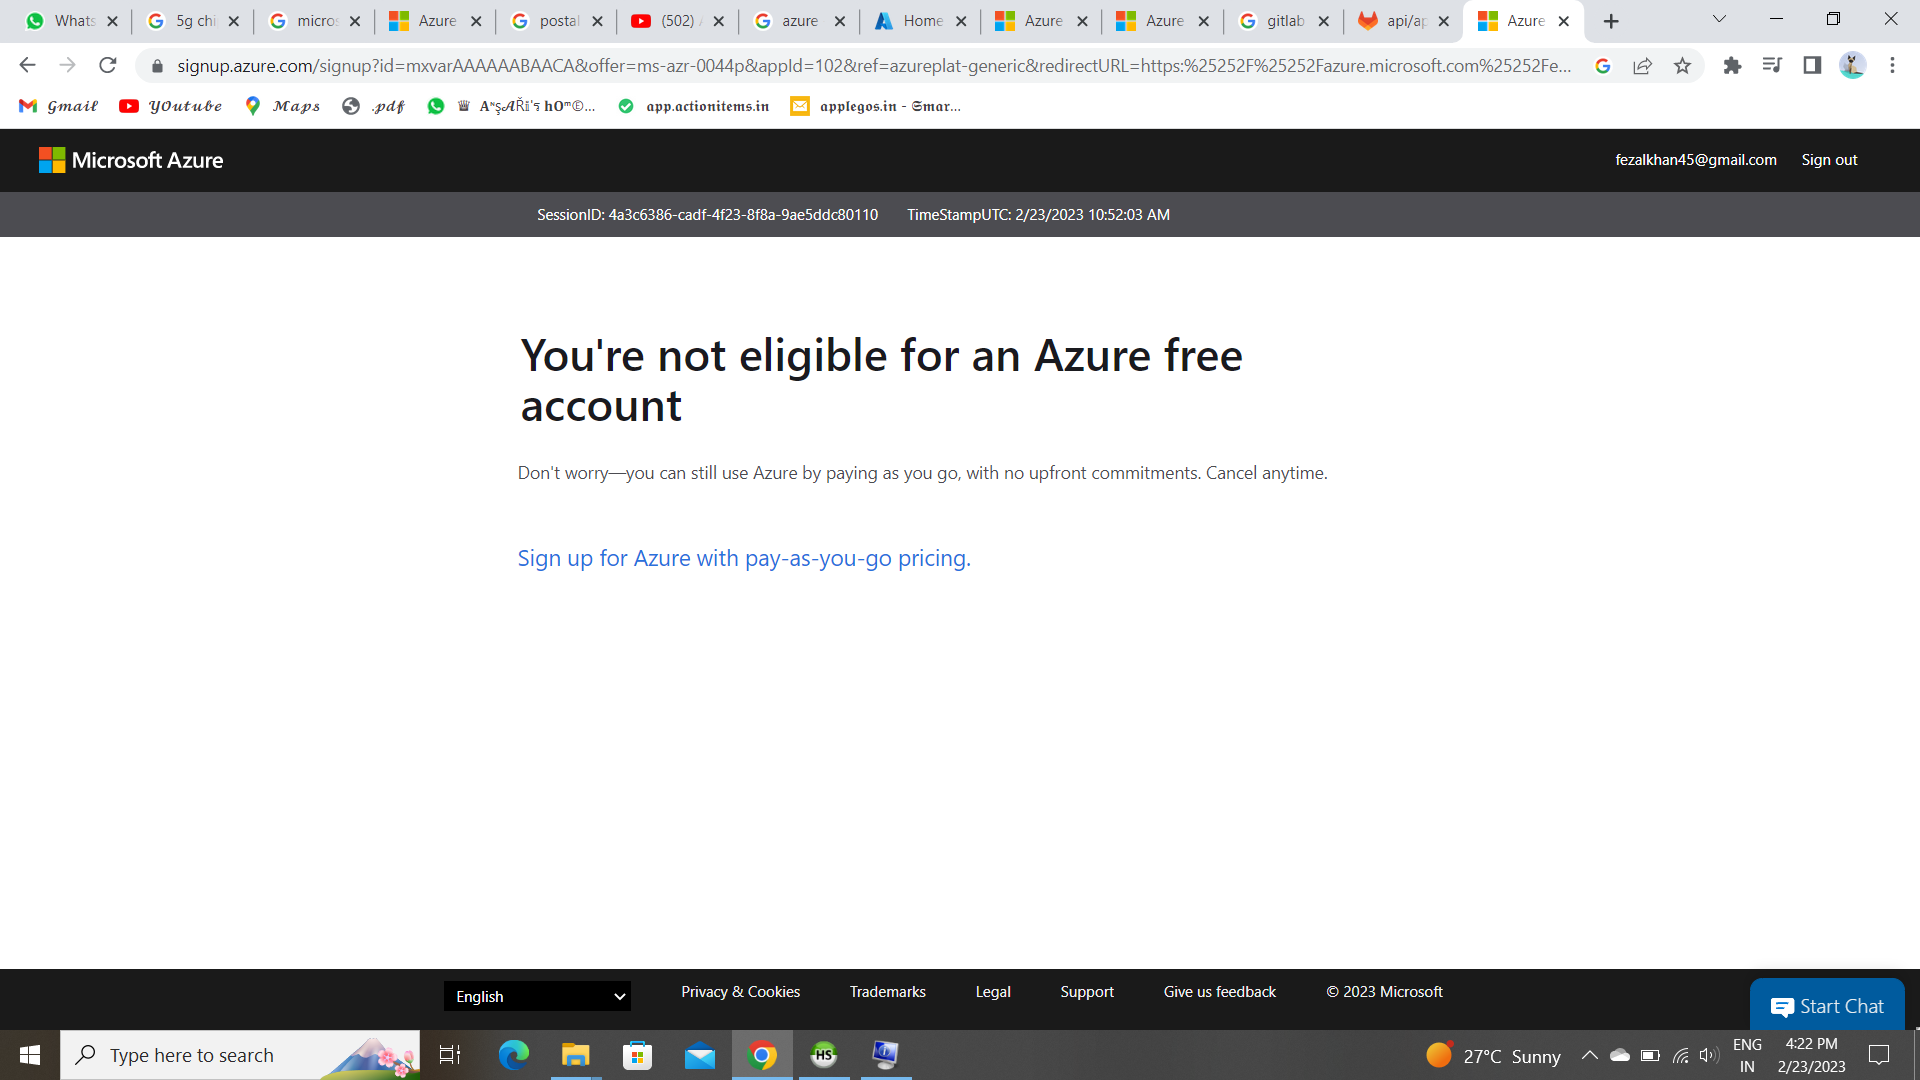Open the Maps bookmark

pos(283,105)
